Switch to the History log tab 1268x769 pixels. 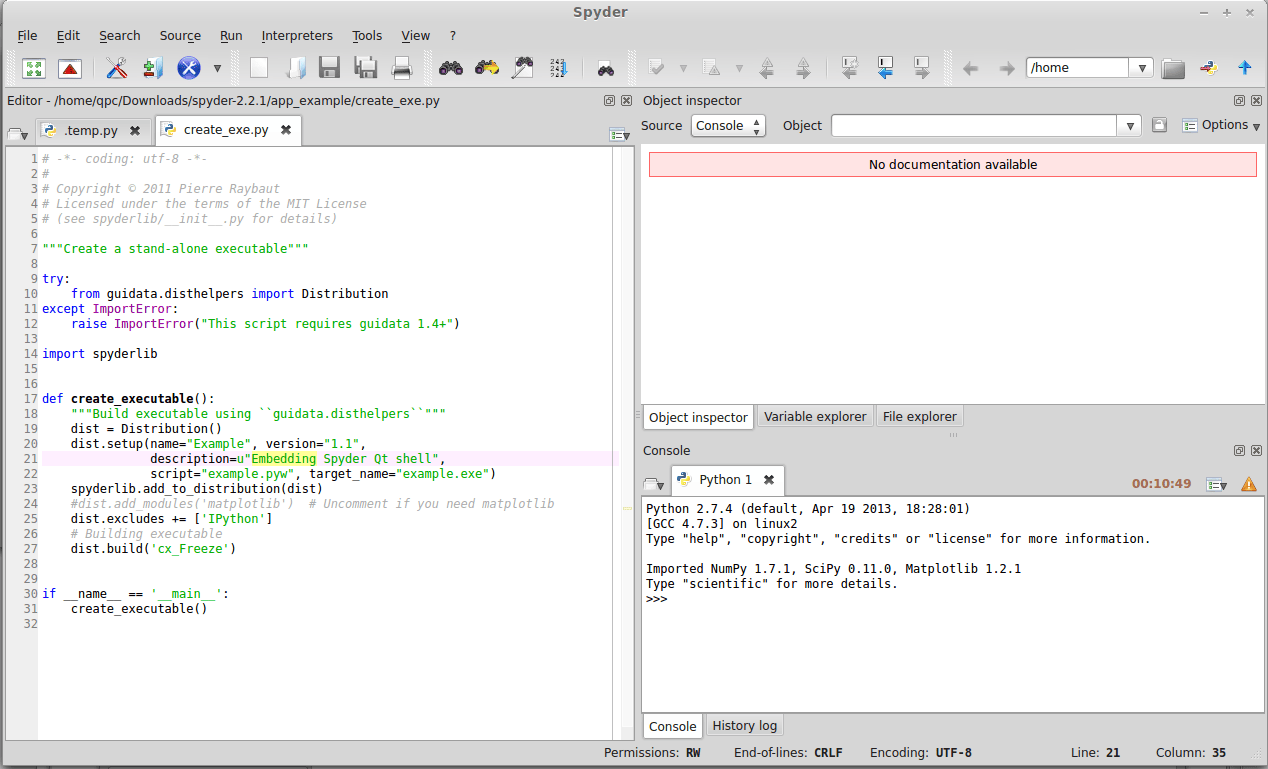[743, 726]
